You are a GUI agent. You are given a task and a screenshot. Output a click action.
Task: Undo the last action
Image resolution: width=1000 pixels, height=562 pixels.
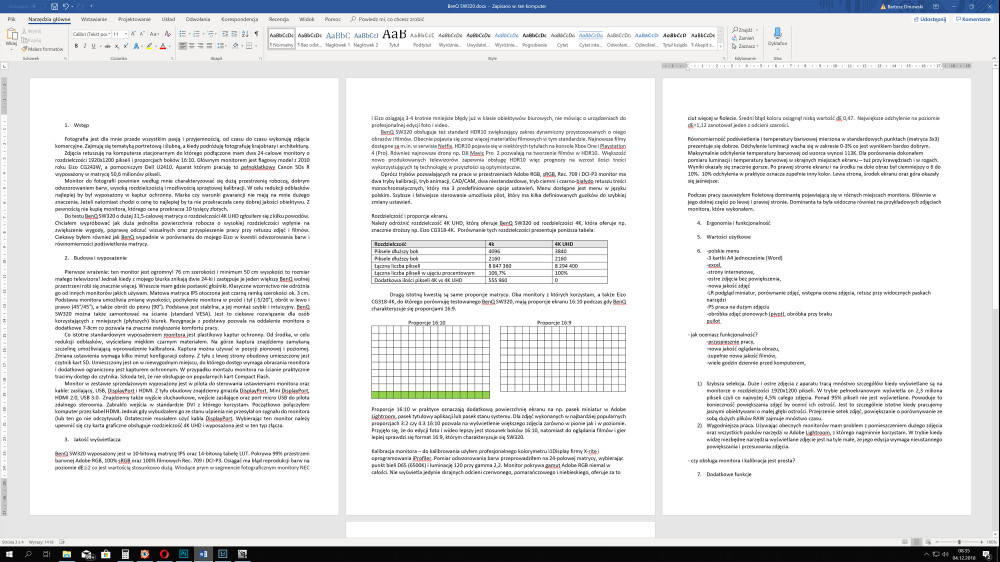coord(64,6)
